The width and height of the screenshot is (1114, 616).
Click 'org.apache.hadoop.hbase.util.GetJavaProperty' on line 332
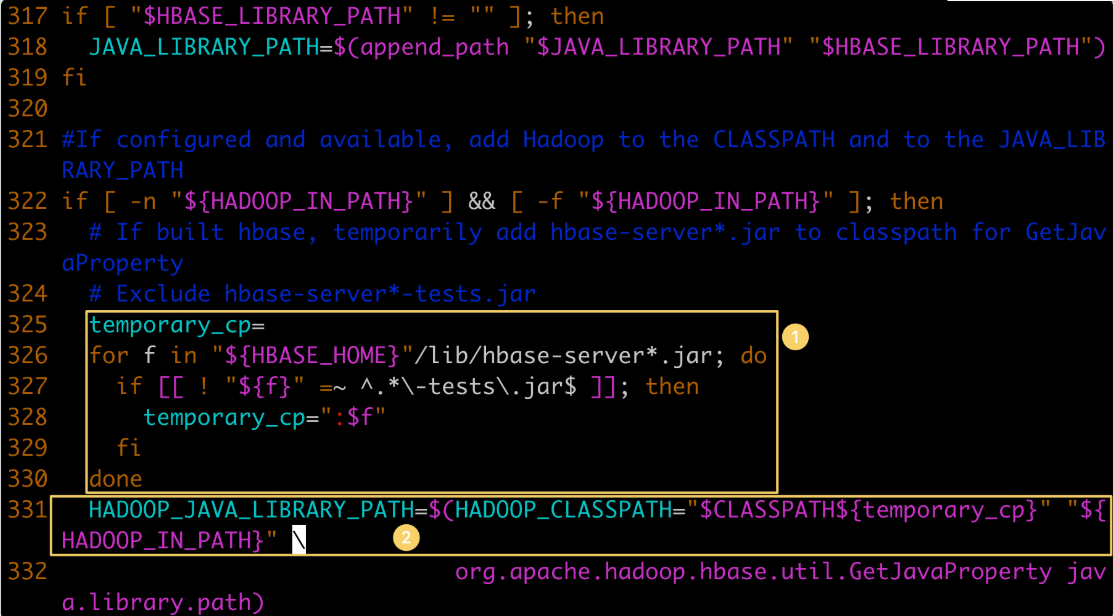point(753,572)
